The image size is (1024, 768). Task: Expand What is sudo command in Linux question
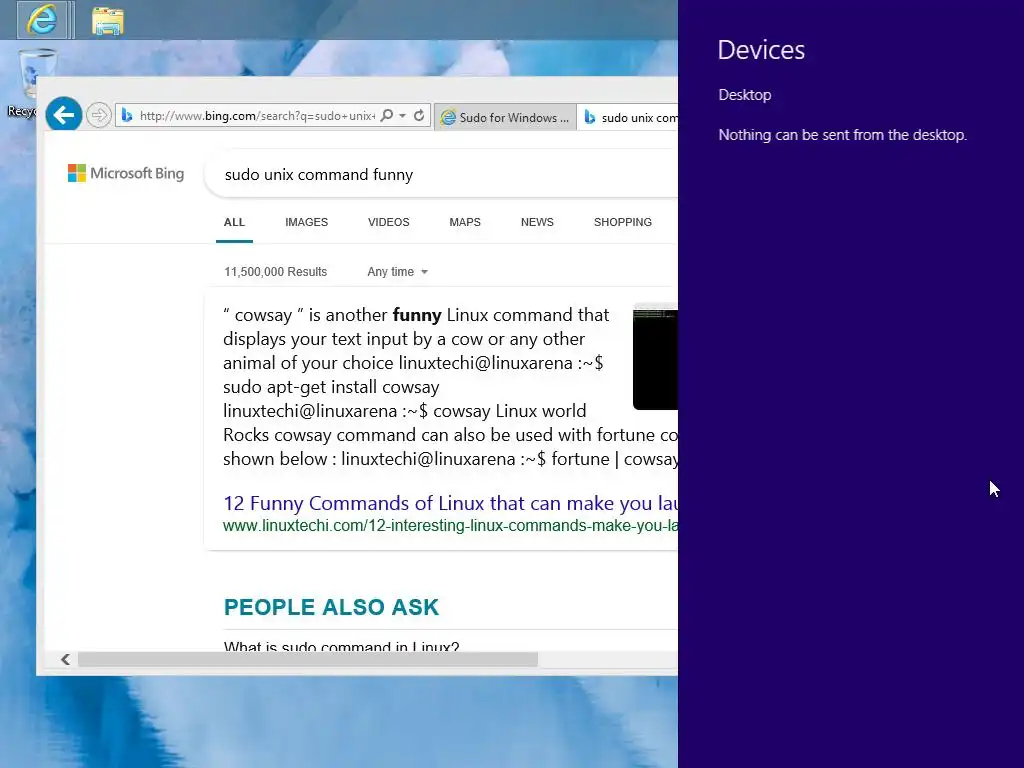(x=342, y=646)
